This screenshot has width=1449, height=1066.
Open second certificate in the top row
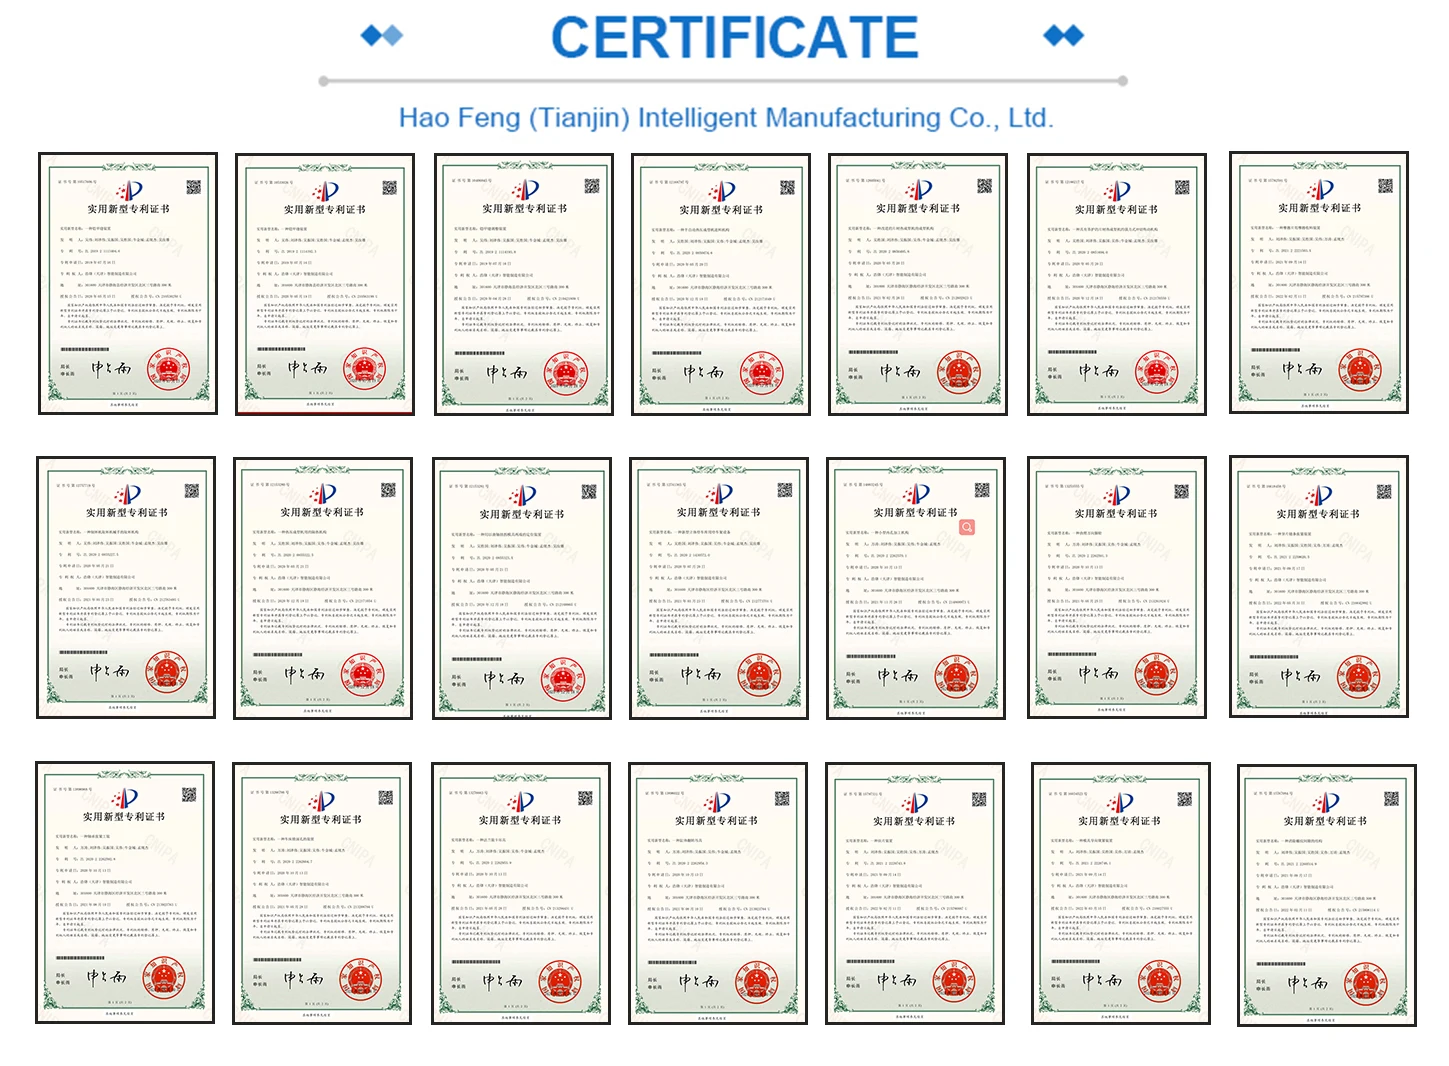tap(325, 284)
